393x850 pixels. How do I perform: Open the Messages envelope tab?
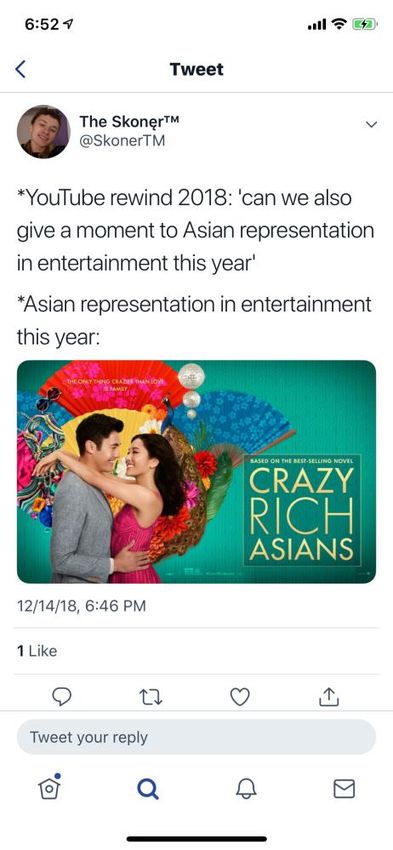click(x=344, y=789)
